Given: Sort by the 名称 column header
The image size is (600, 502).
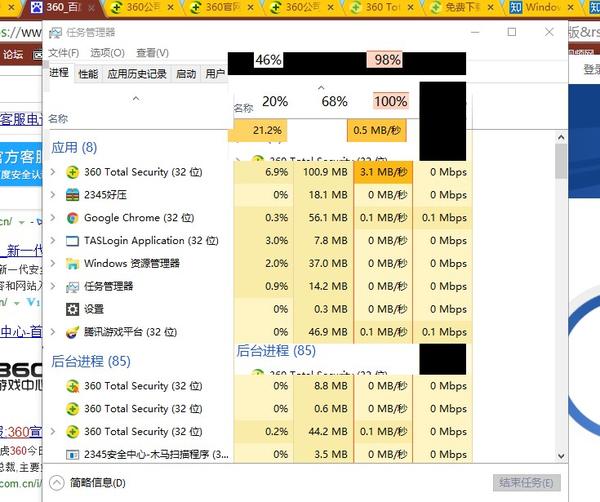Looking at the screenshot, I should [x=58, y=119].
